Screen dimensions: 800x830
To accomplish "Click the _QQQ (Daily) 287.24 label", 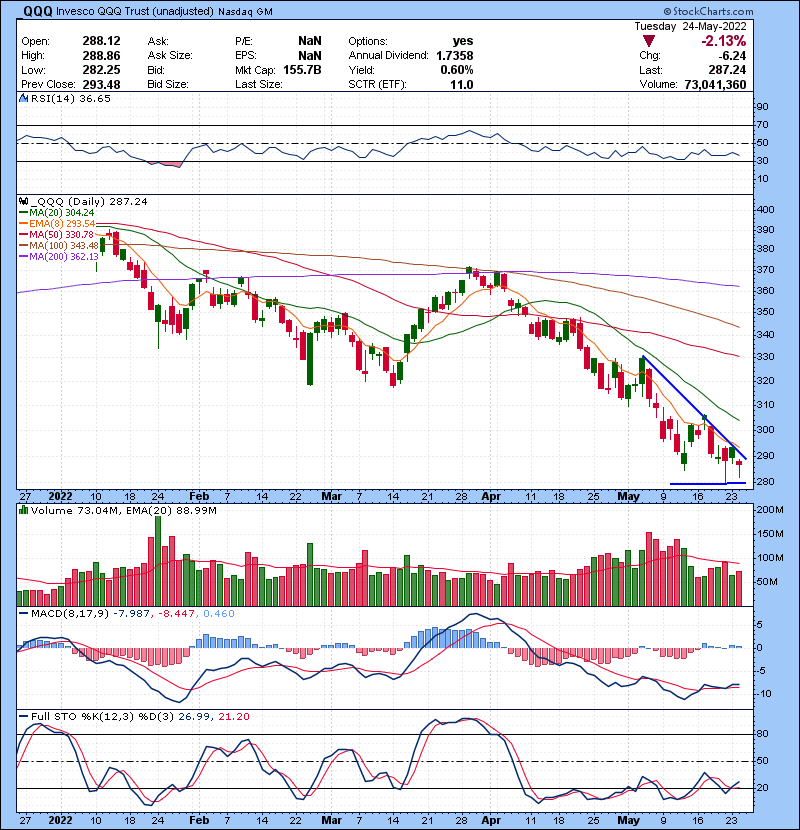I will [x=89, y=201].
